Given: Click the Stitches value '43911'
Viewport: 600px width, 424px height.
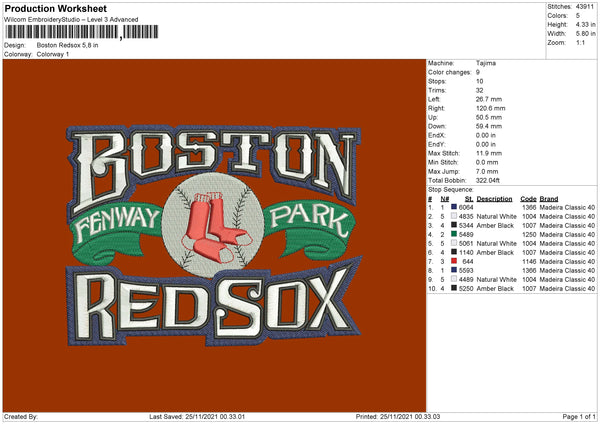Looking at the screenshot, I should click(585, 7).
